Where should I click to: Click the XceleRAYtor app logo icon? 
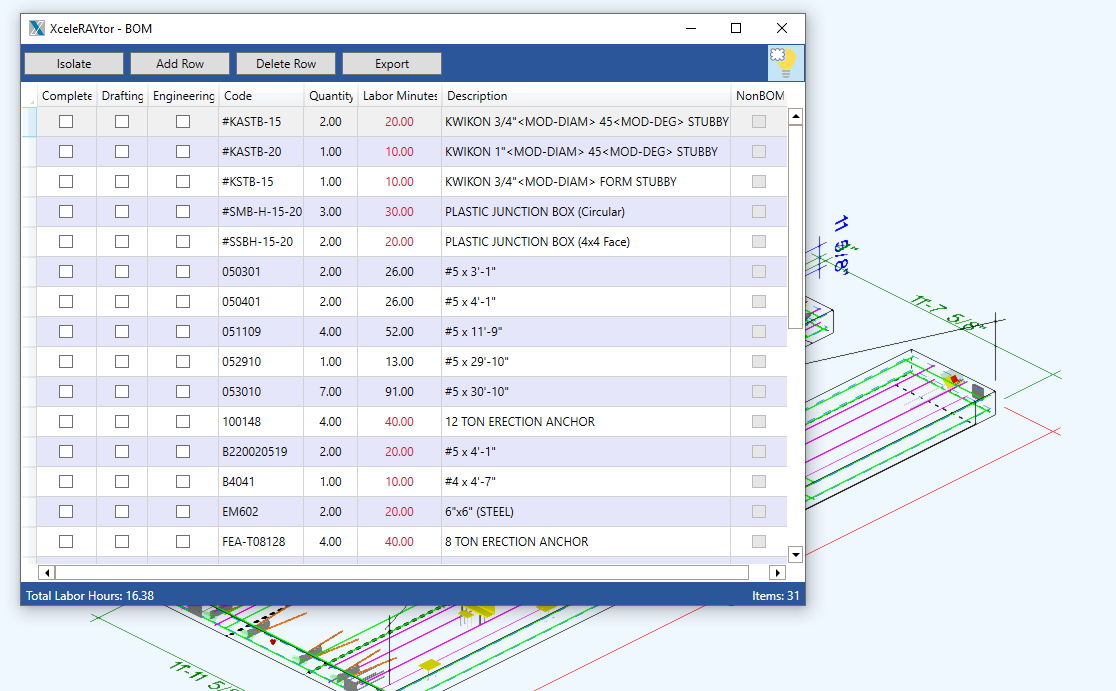36,28
